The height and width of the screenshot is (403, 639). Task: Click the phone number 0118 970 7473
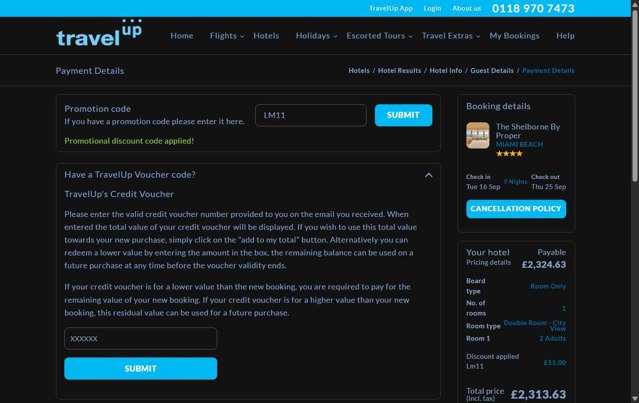(533, 9)
